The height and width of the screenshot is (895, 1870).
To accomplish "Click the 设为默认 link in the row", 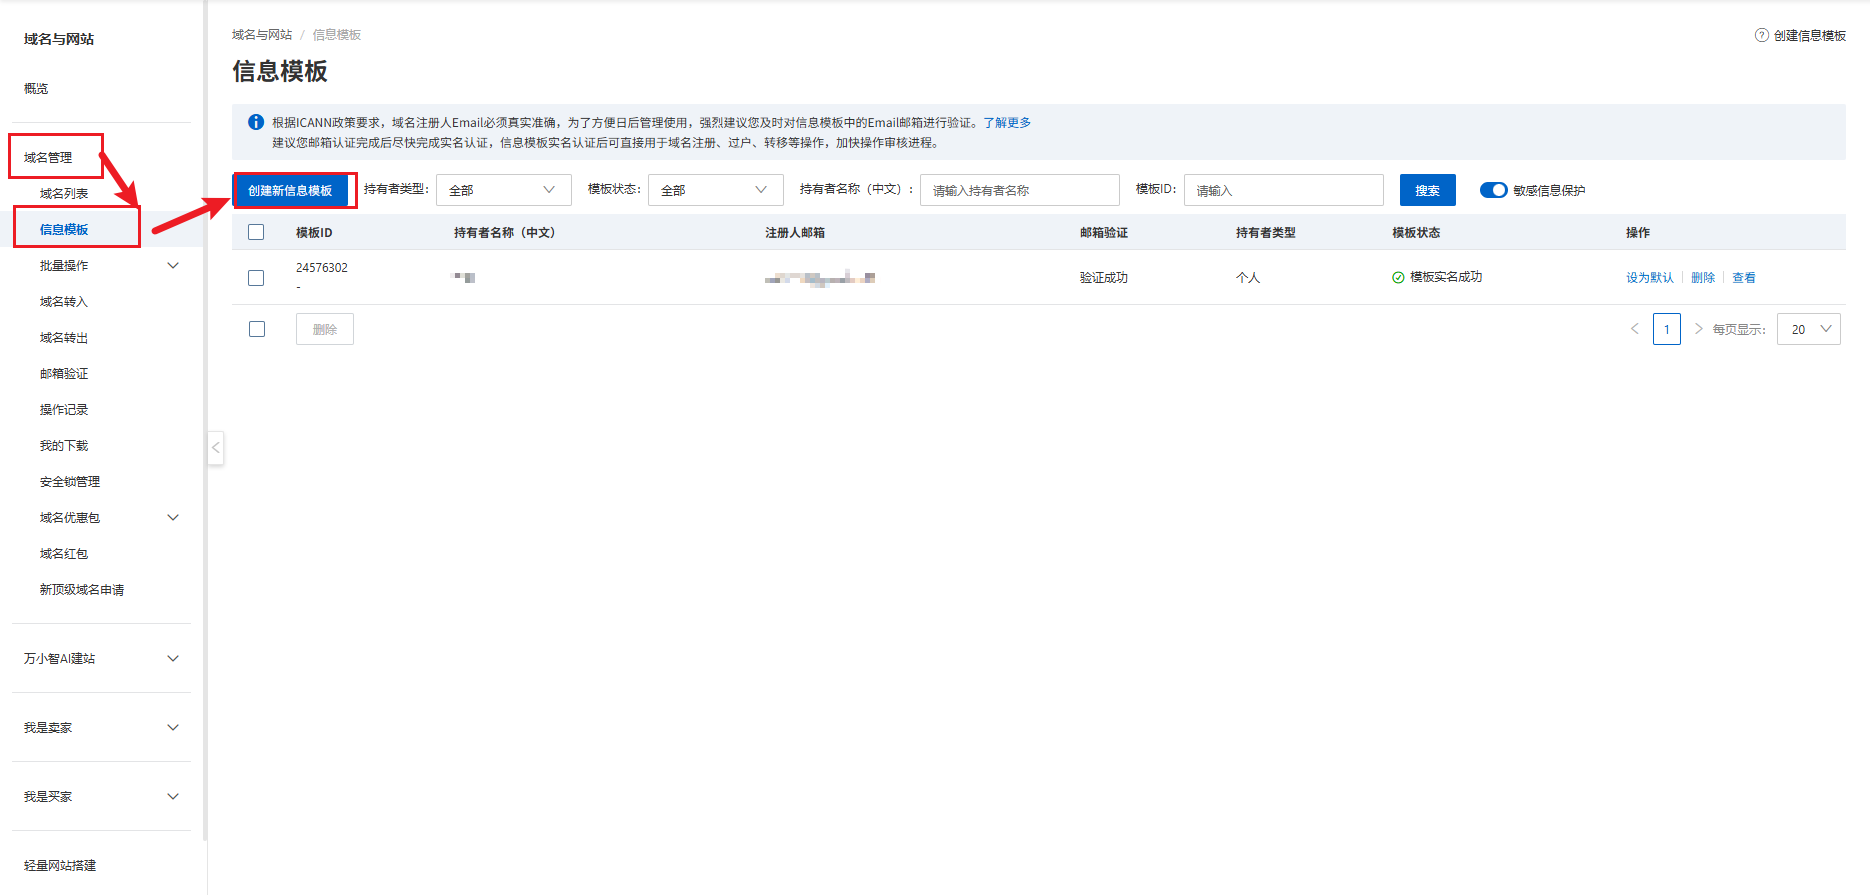I will tap(1649, 278).
